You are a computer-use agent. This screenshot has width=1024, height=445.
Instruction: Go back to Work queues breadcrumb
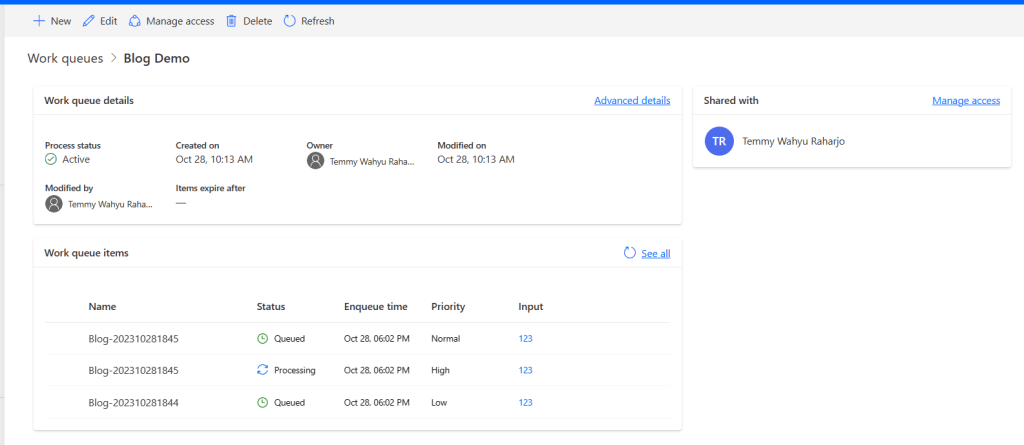pos(65,58)
